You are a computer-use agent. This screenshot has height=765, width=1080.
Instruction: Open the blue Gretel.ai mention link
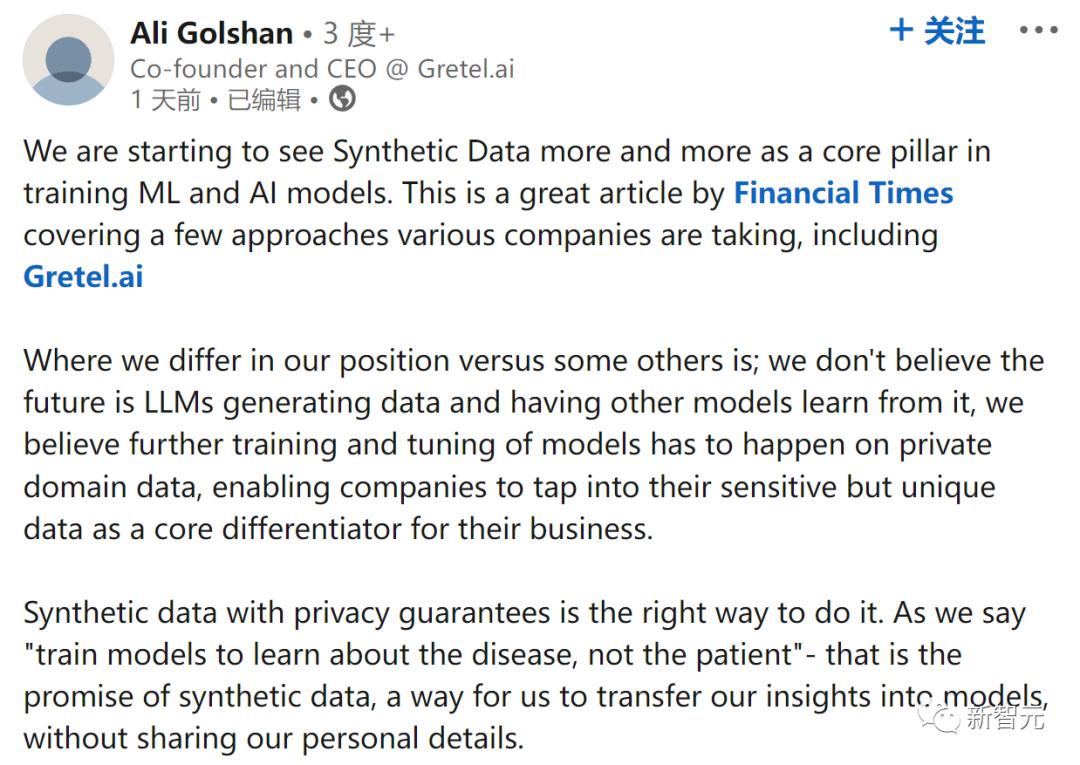83,277
